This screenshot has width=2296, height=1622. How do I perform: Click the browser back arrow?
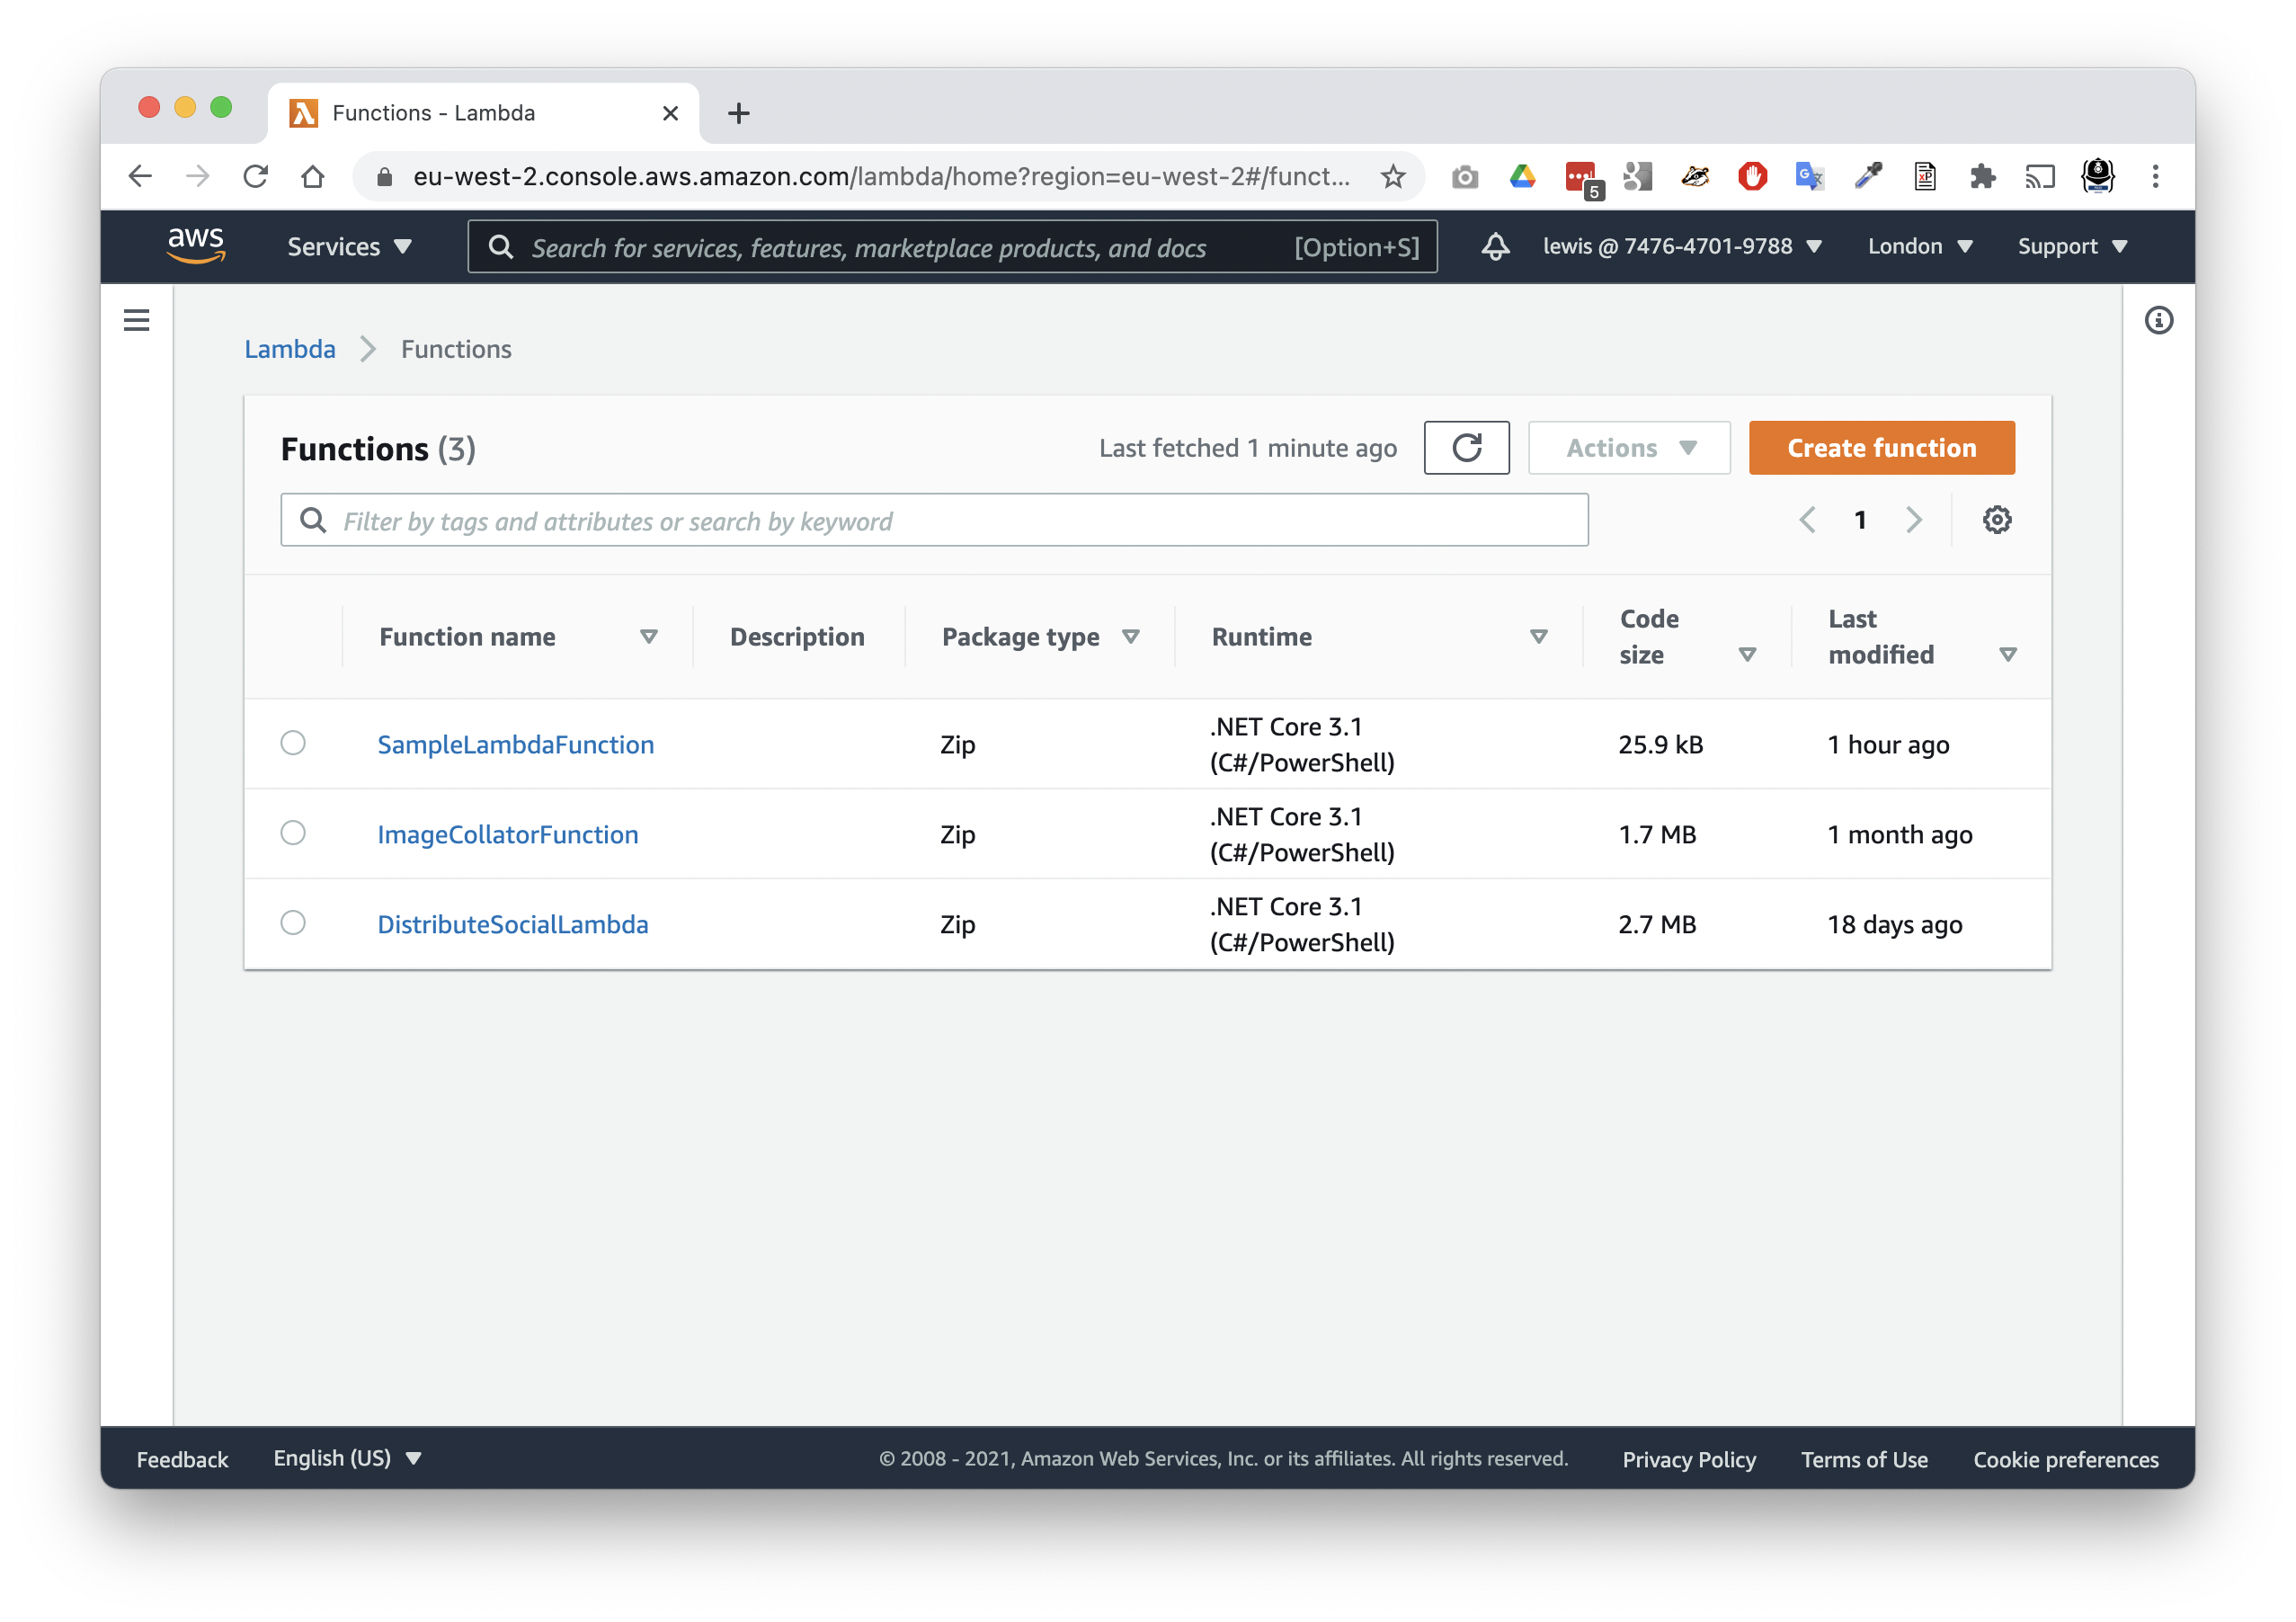point(141,177)
